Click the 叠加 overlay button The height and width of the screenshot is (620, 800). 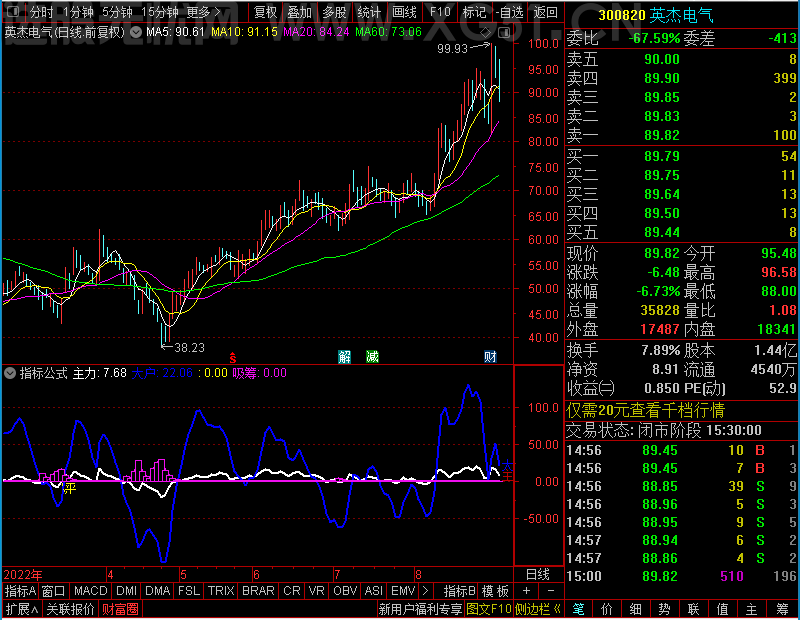pyautogui.click(x=299, y=12)
